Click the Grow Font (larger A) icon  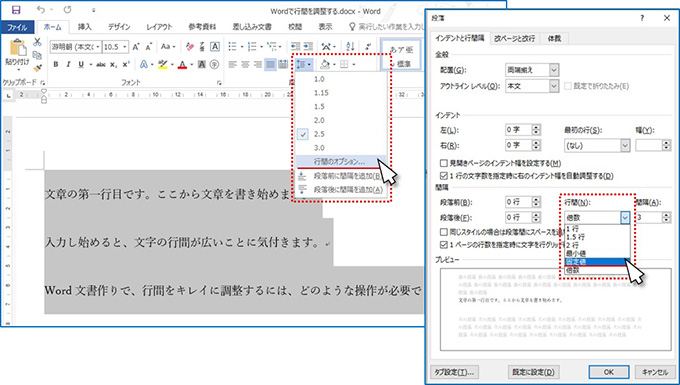(136, 47)
